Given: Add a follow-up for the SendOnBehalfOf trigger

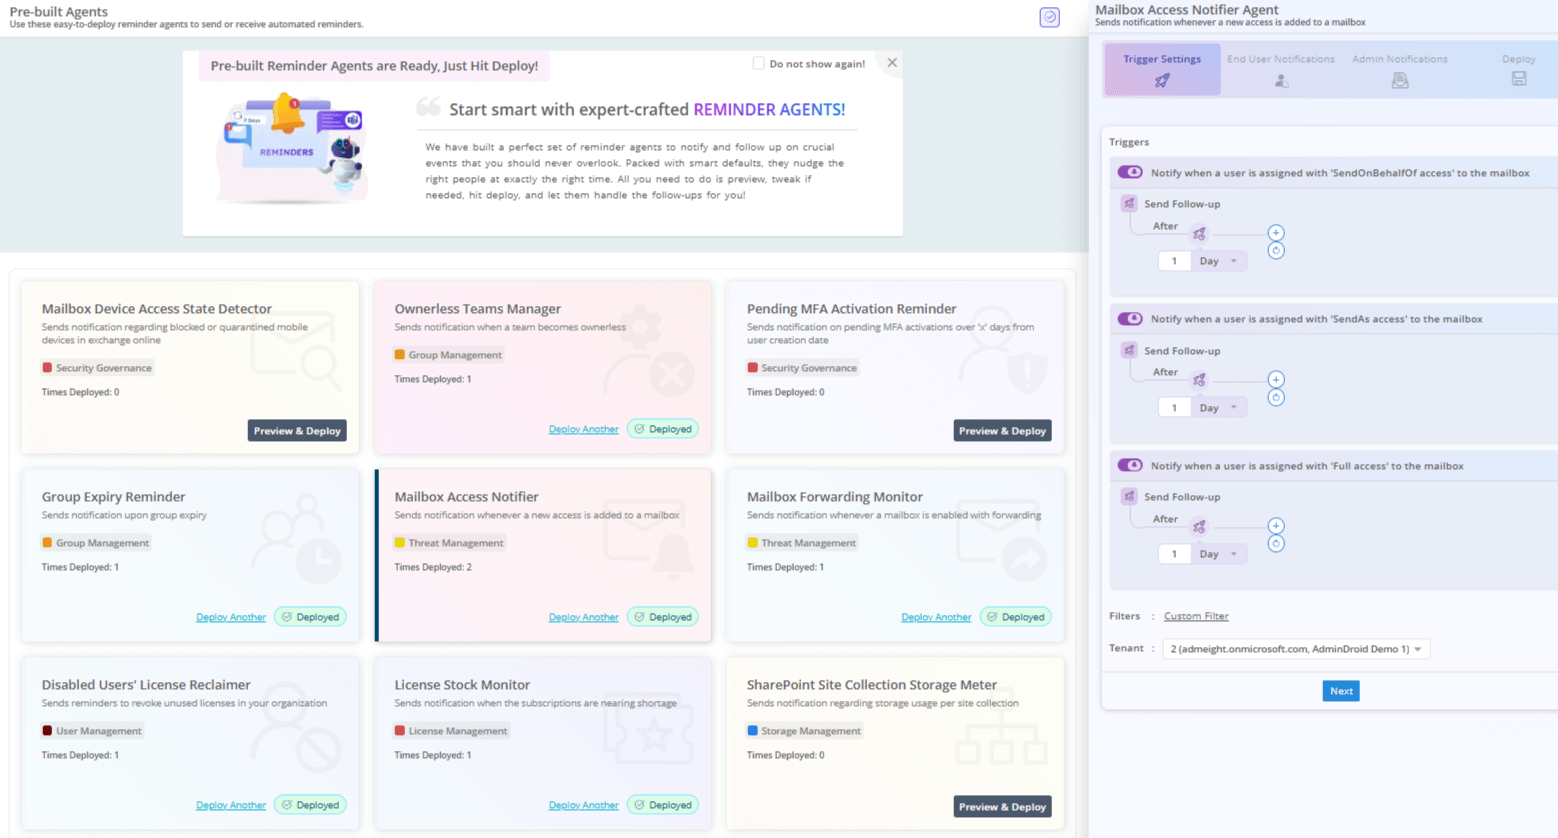Looking at the screenshot, I should pos(1276,233).
